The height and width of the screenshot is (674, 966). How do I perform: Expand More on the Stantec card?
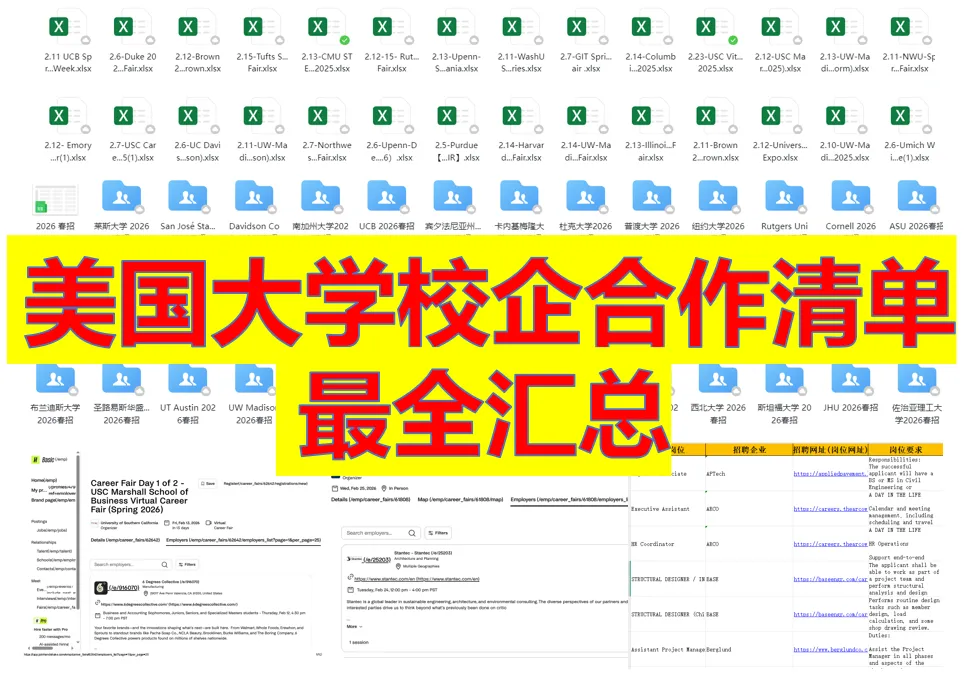click(x=354, y=627)
